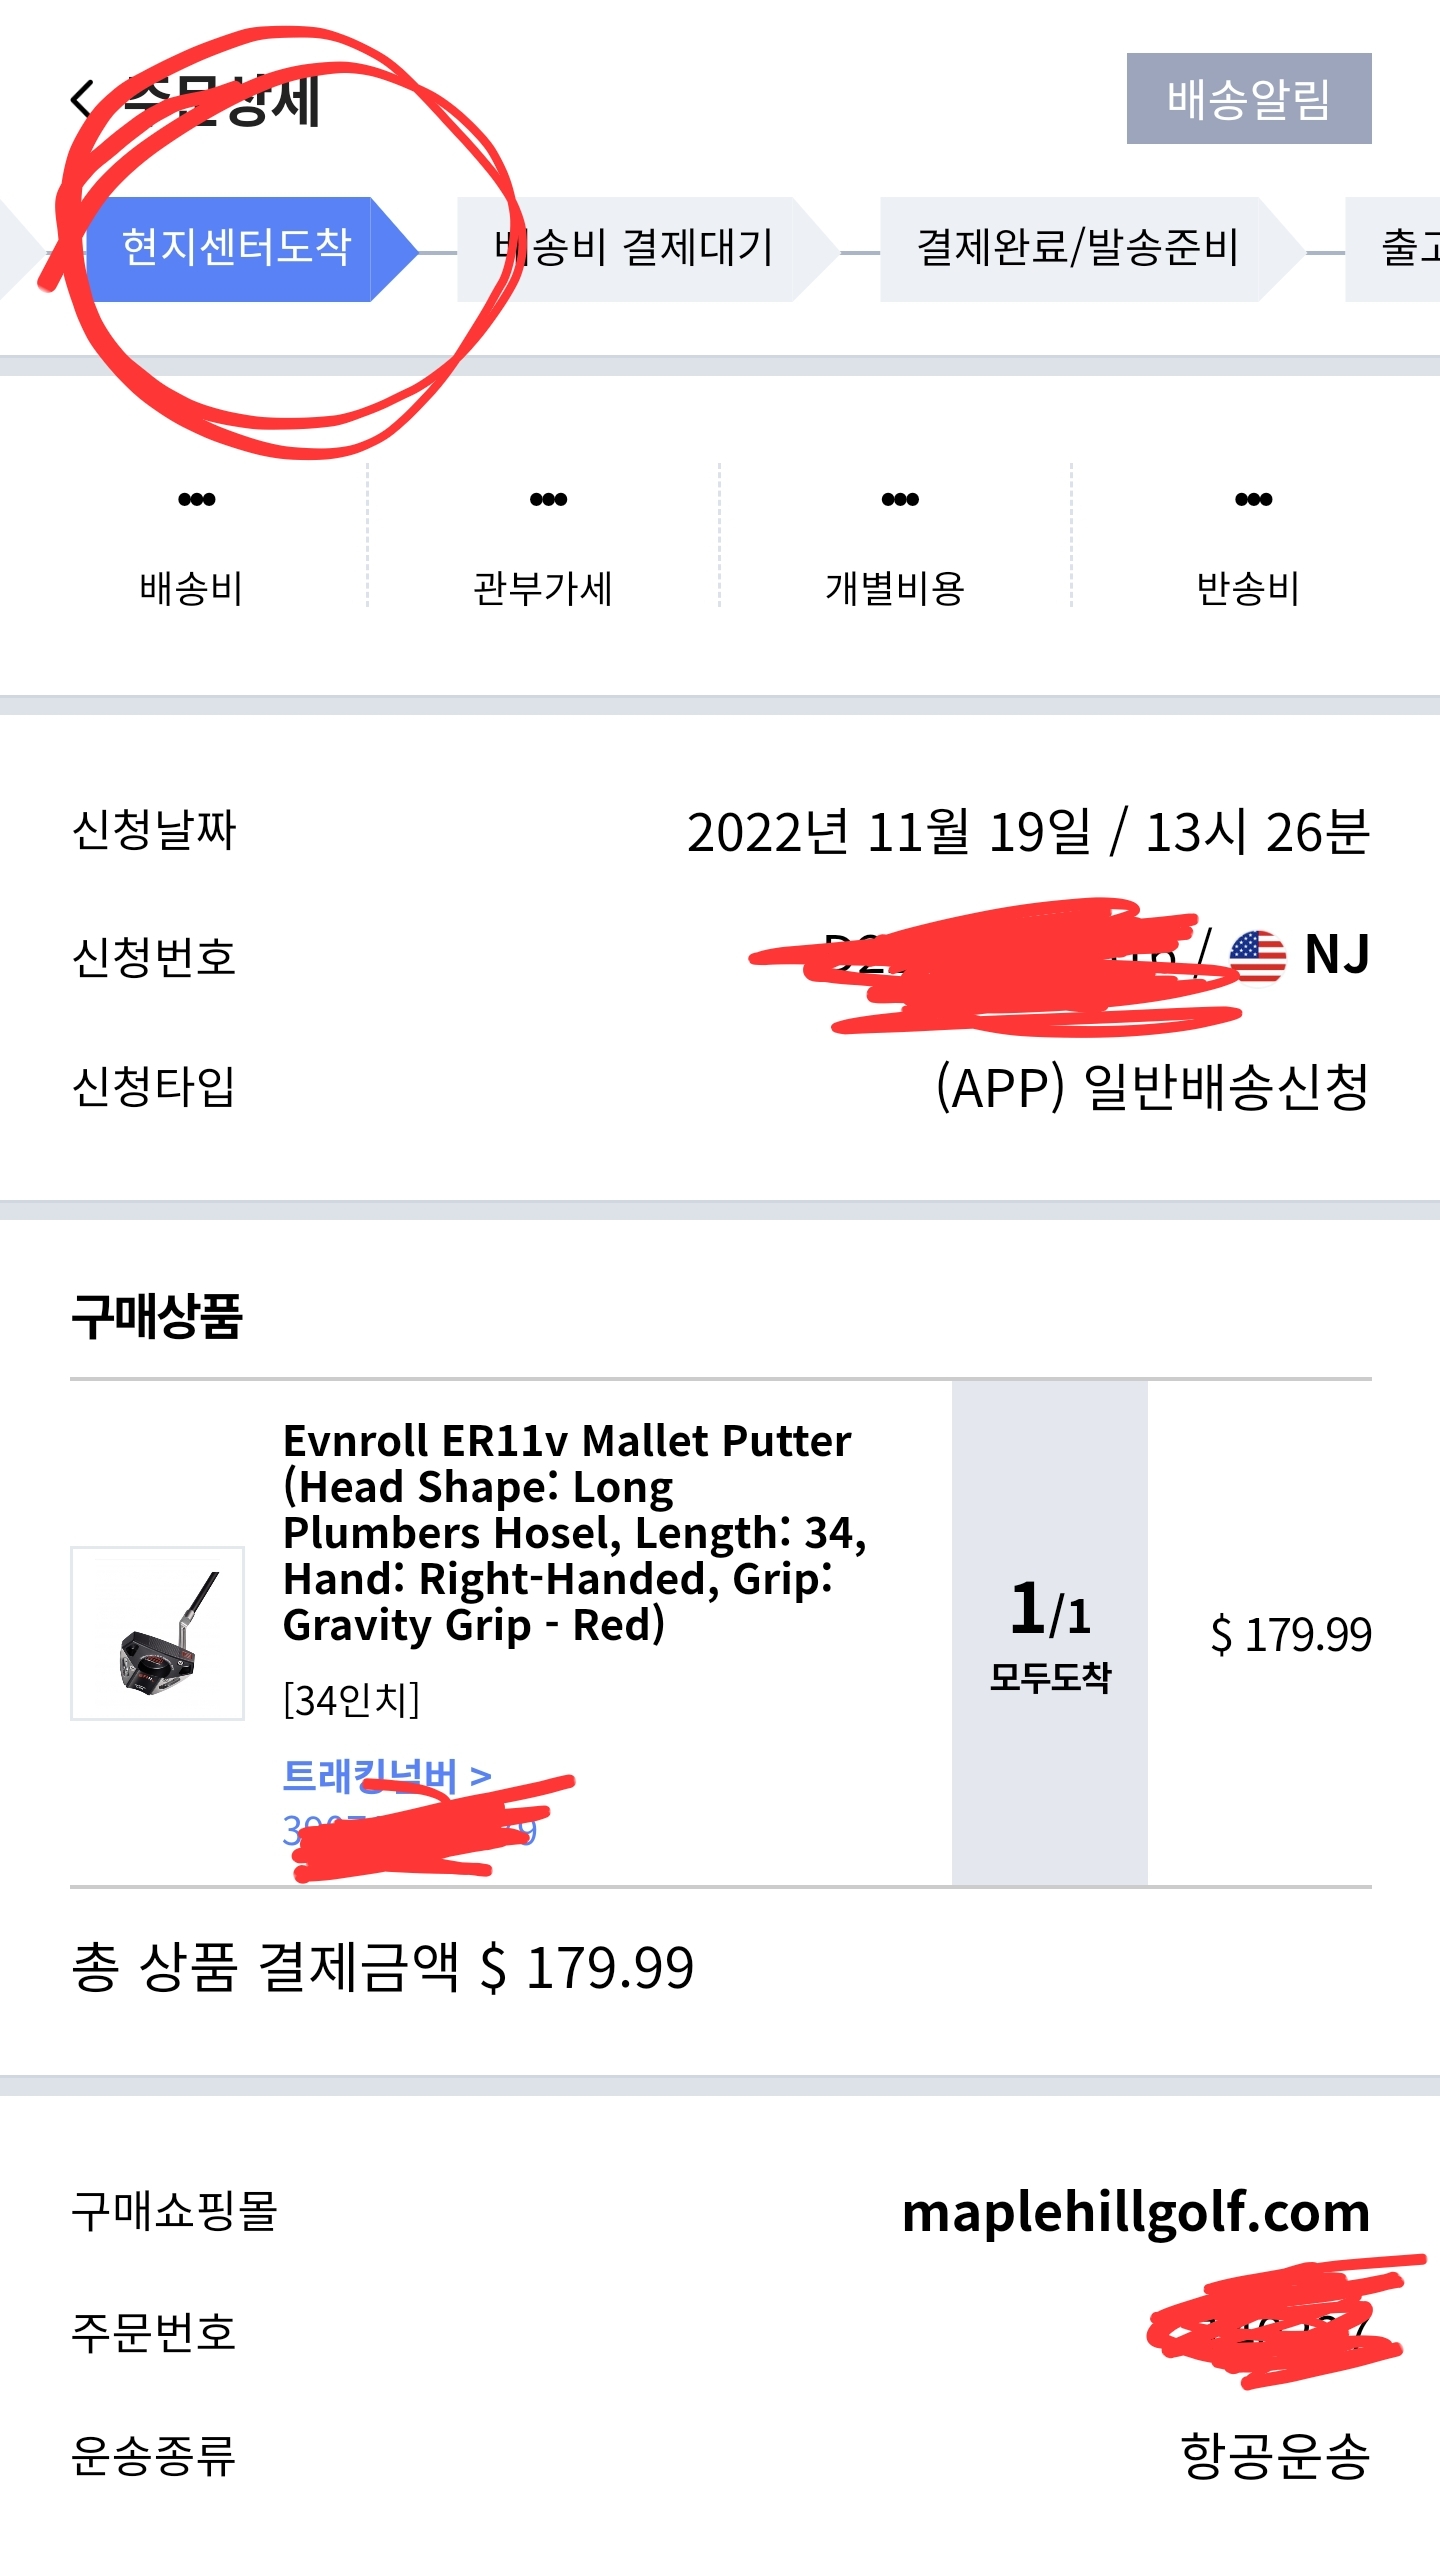Open the 개별비용 fee label
The height and width of the screenshot is (2561, 1440).
(895, 589)
